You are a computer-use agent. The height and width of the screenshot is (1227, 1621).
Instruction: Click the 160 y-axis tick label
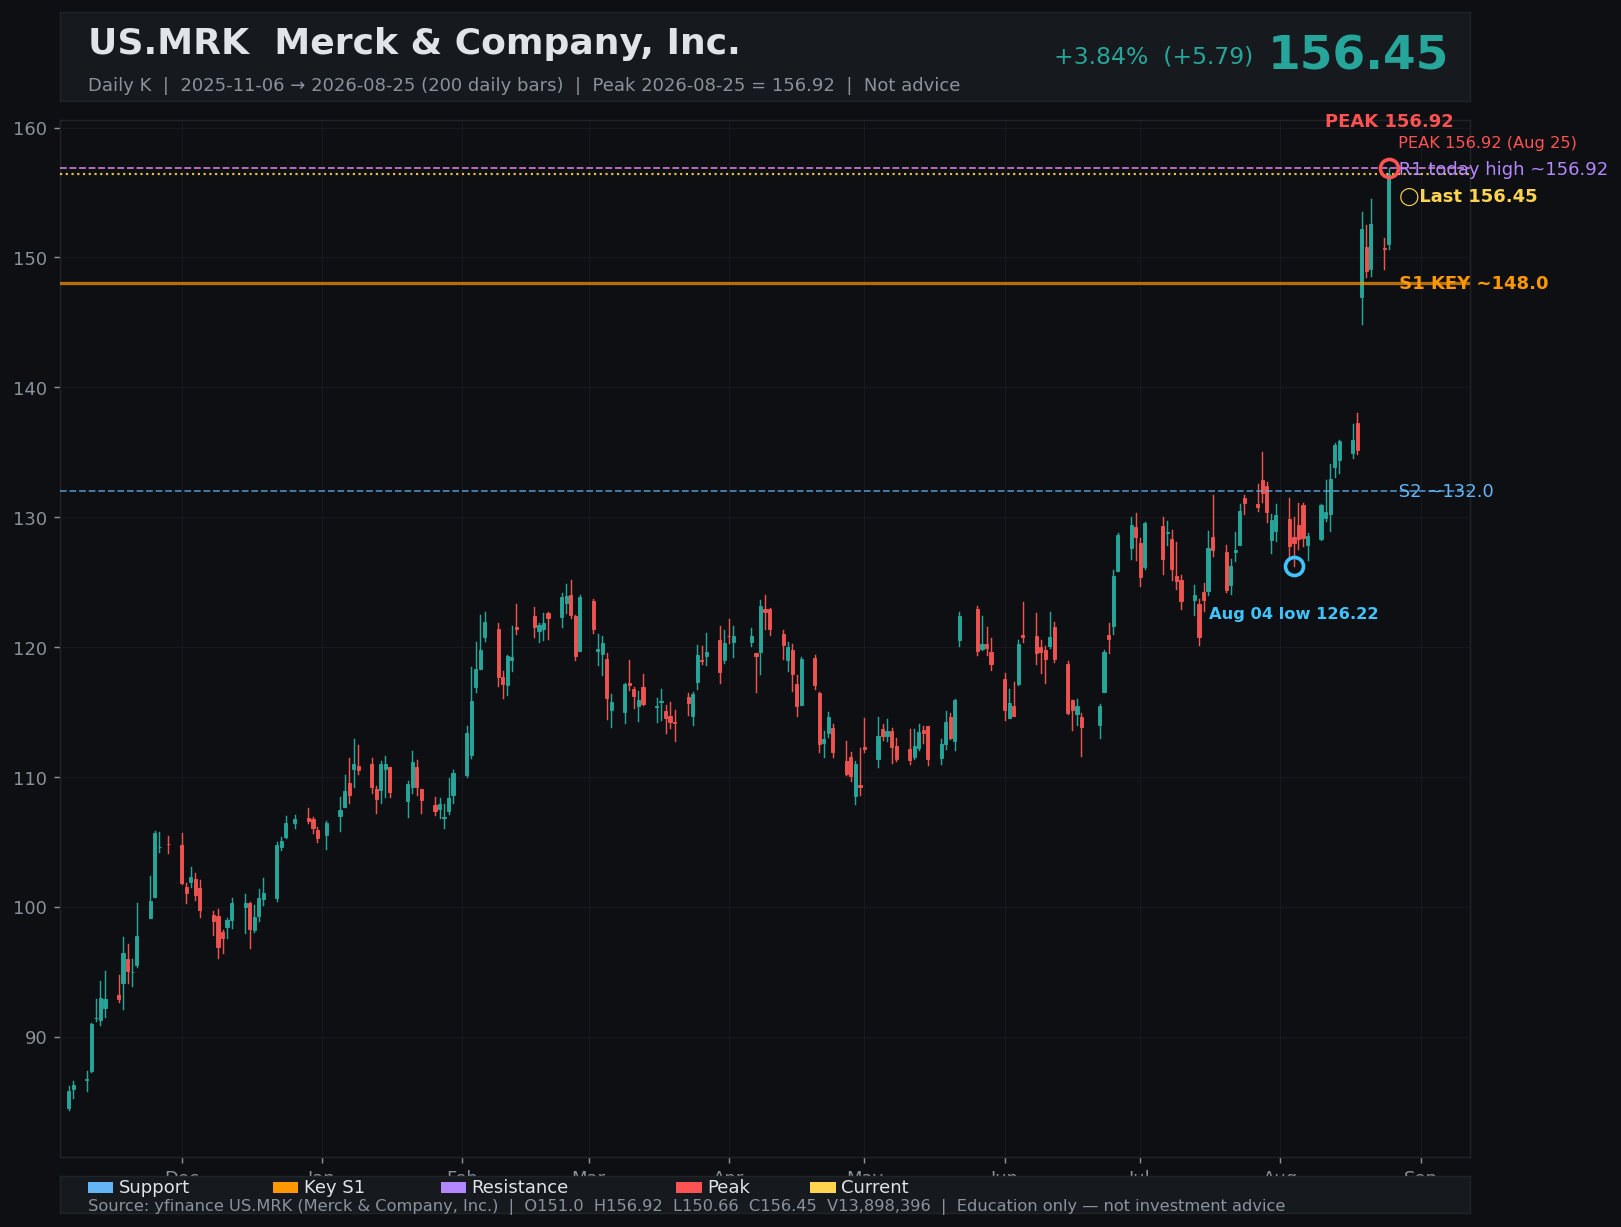[x=30, y=128]
